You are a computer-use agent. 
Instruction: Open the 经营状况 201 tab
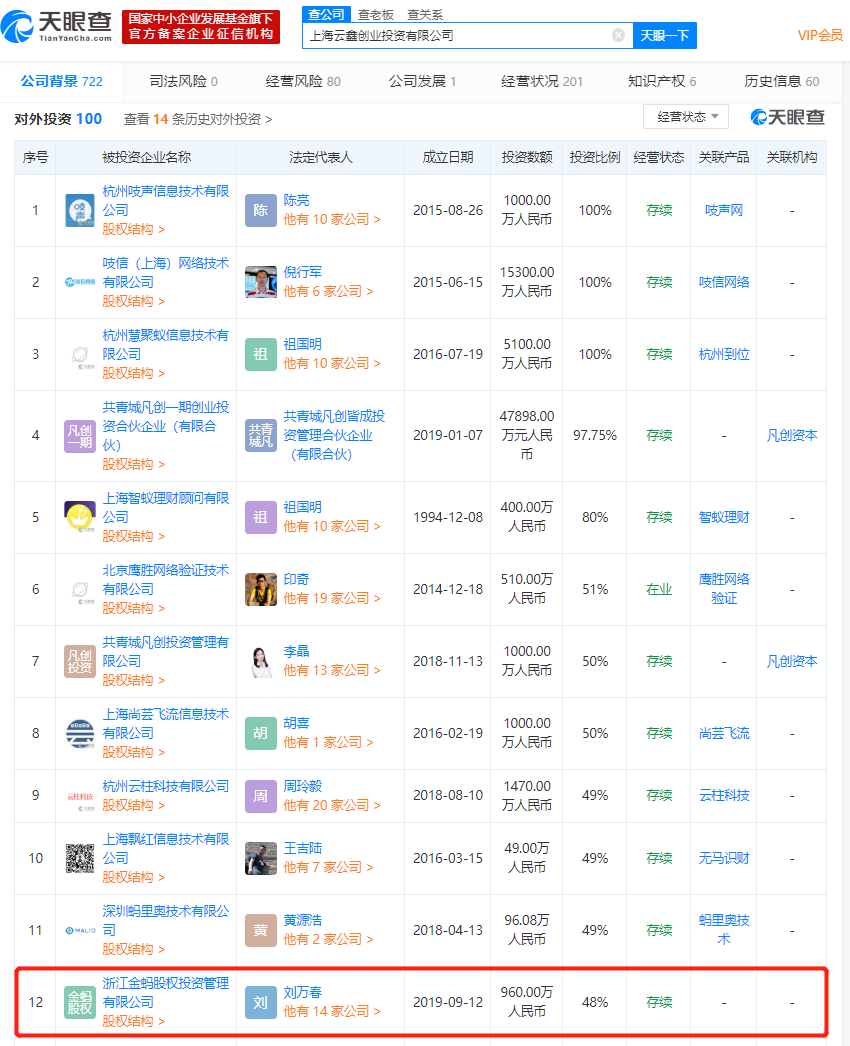(542, 81)
